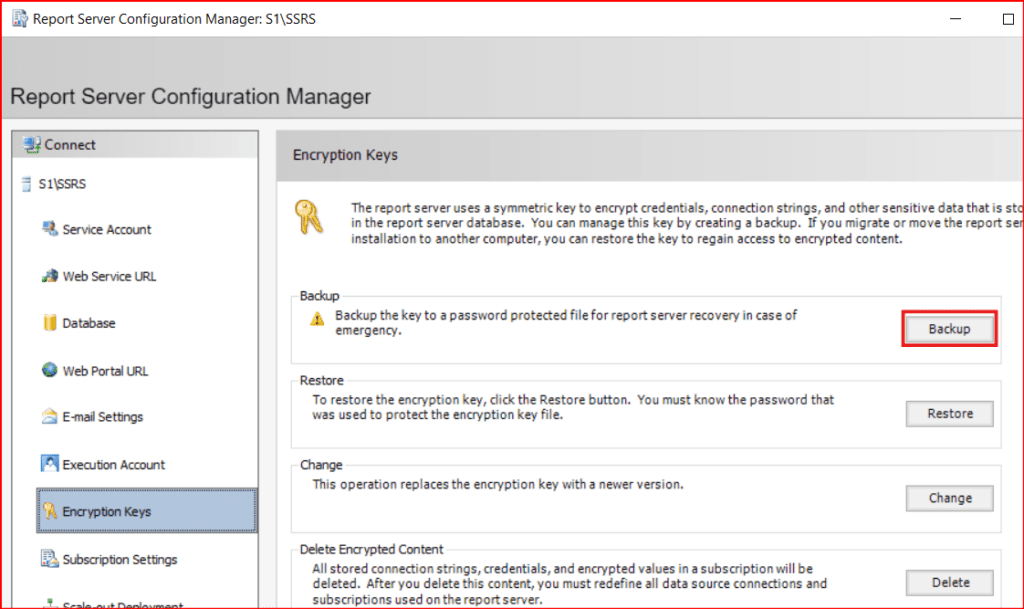The width and height of the screenshot is (1024, 609).
Task: Click the large golden keys icon in header
Action: (x=309, y=217)
